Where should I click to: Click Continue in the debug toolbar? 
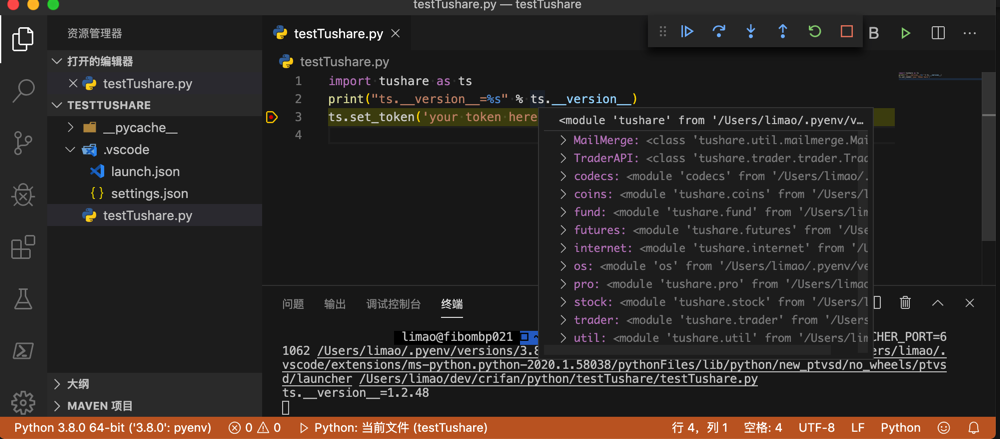[687, 32]
